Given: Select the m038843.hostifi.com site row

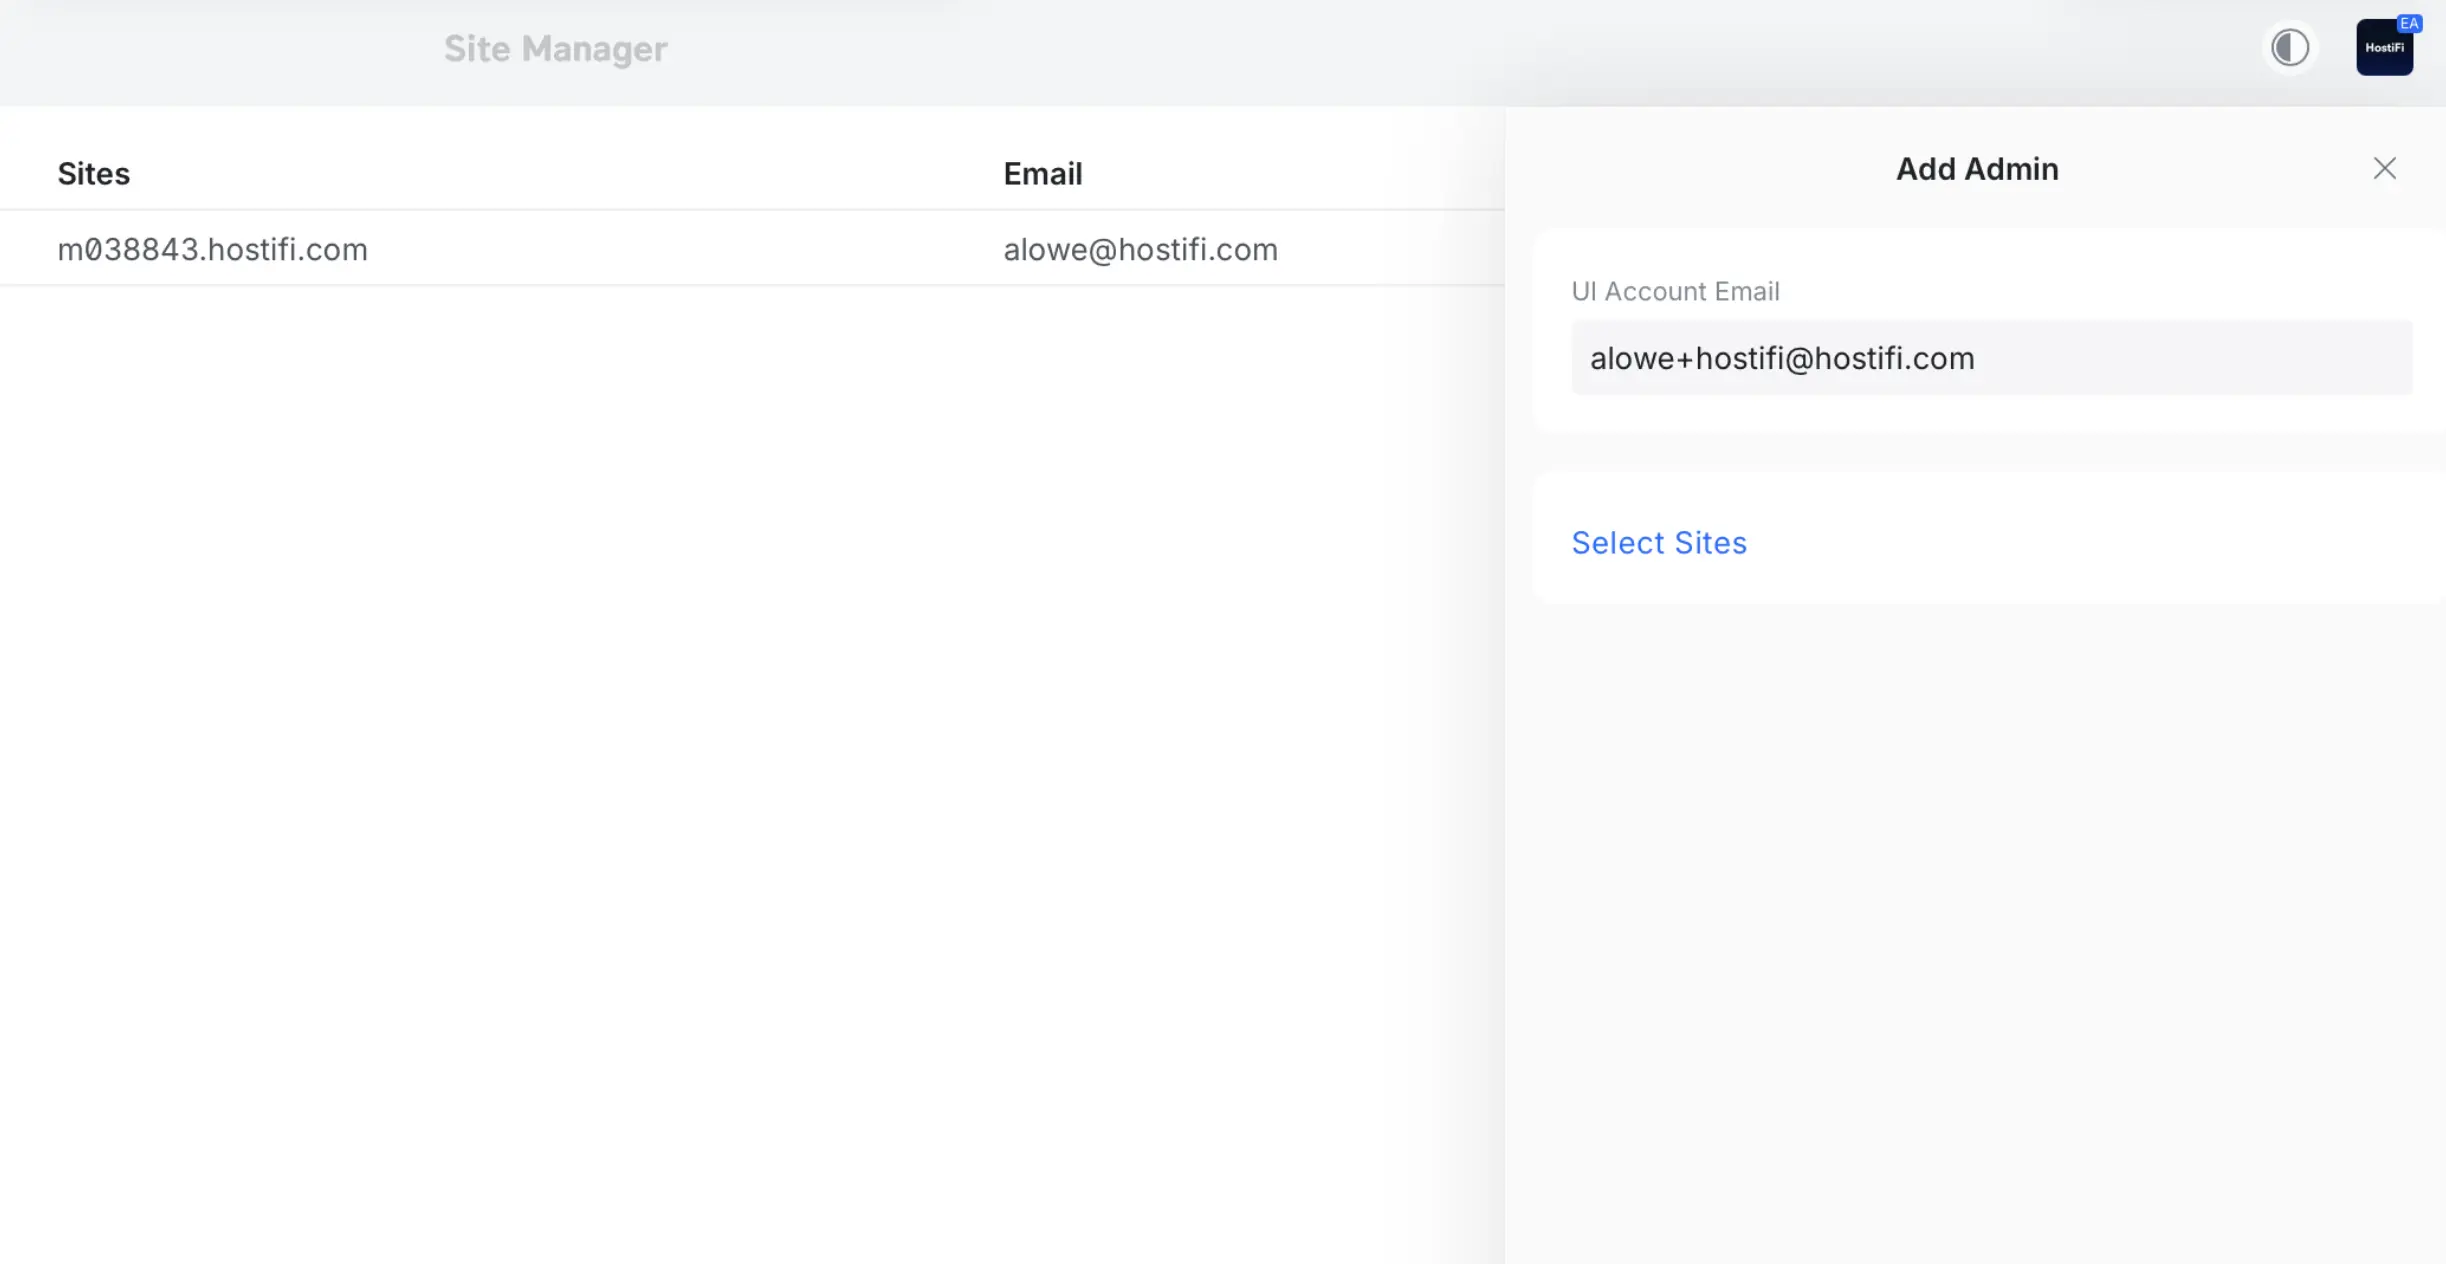Looking at the screenshot, I should coord(752,248).
